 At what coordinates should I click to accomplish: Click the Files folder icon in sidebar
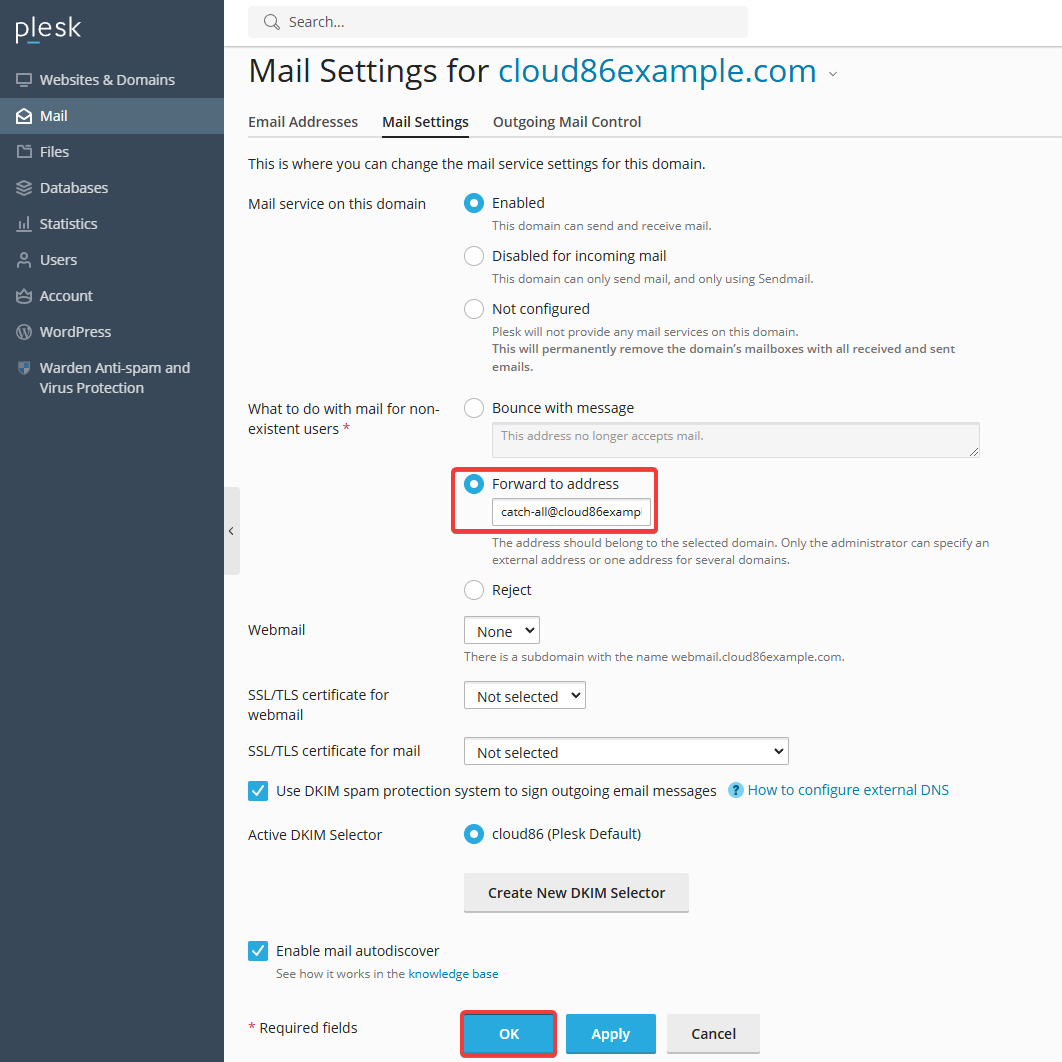[x=24, y=152]
